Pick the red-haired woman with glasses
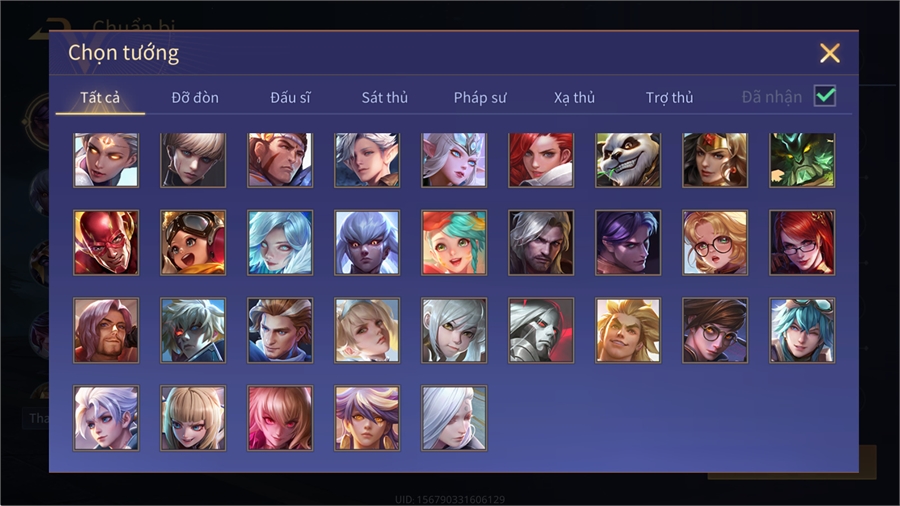 (x=802, y=243)
